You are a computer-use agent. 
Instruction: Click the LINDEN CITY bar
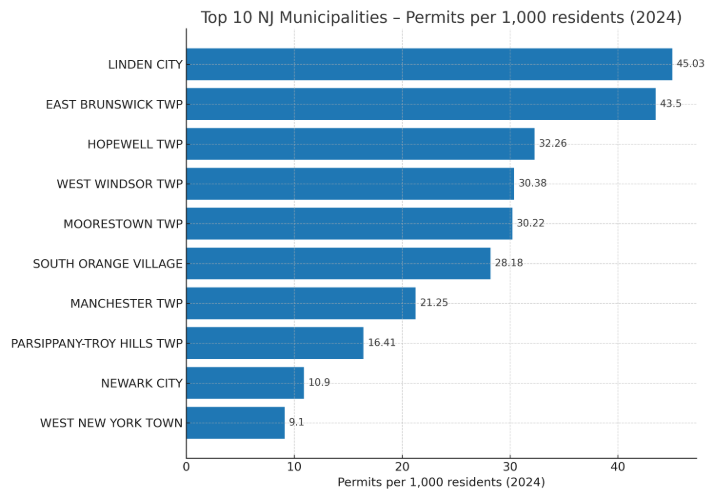click(429, 64)
